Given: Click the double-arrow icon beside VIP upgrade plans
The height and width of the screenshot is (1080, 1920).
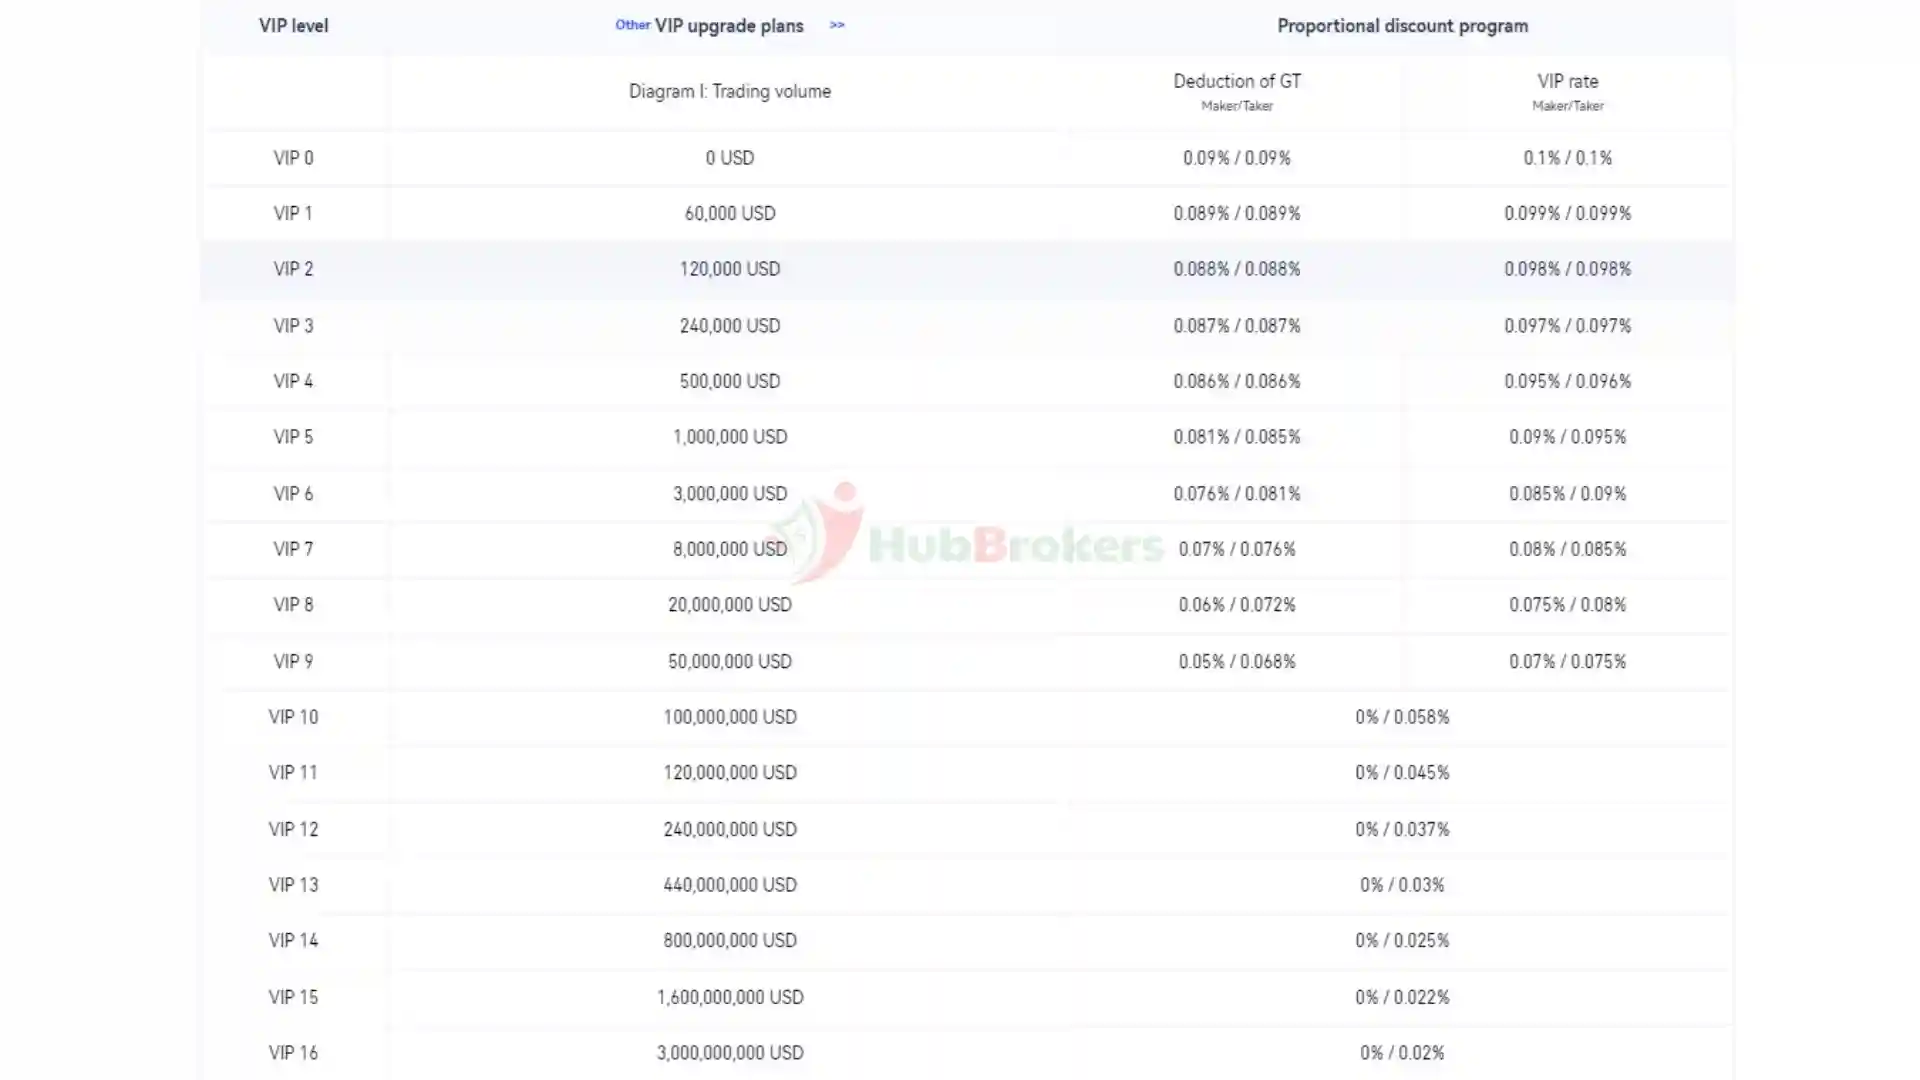Looking at the screenshot, I should pyautogui.click(x=837, y=25).
